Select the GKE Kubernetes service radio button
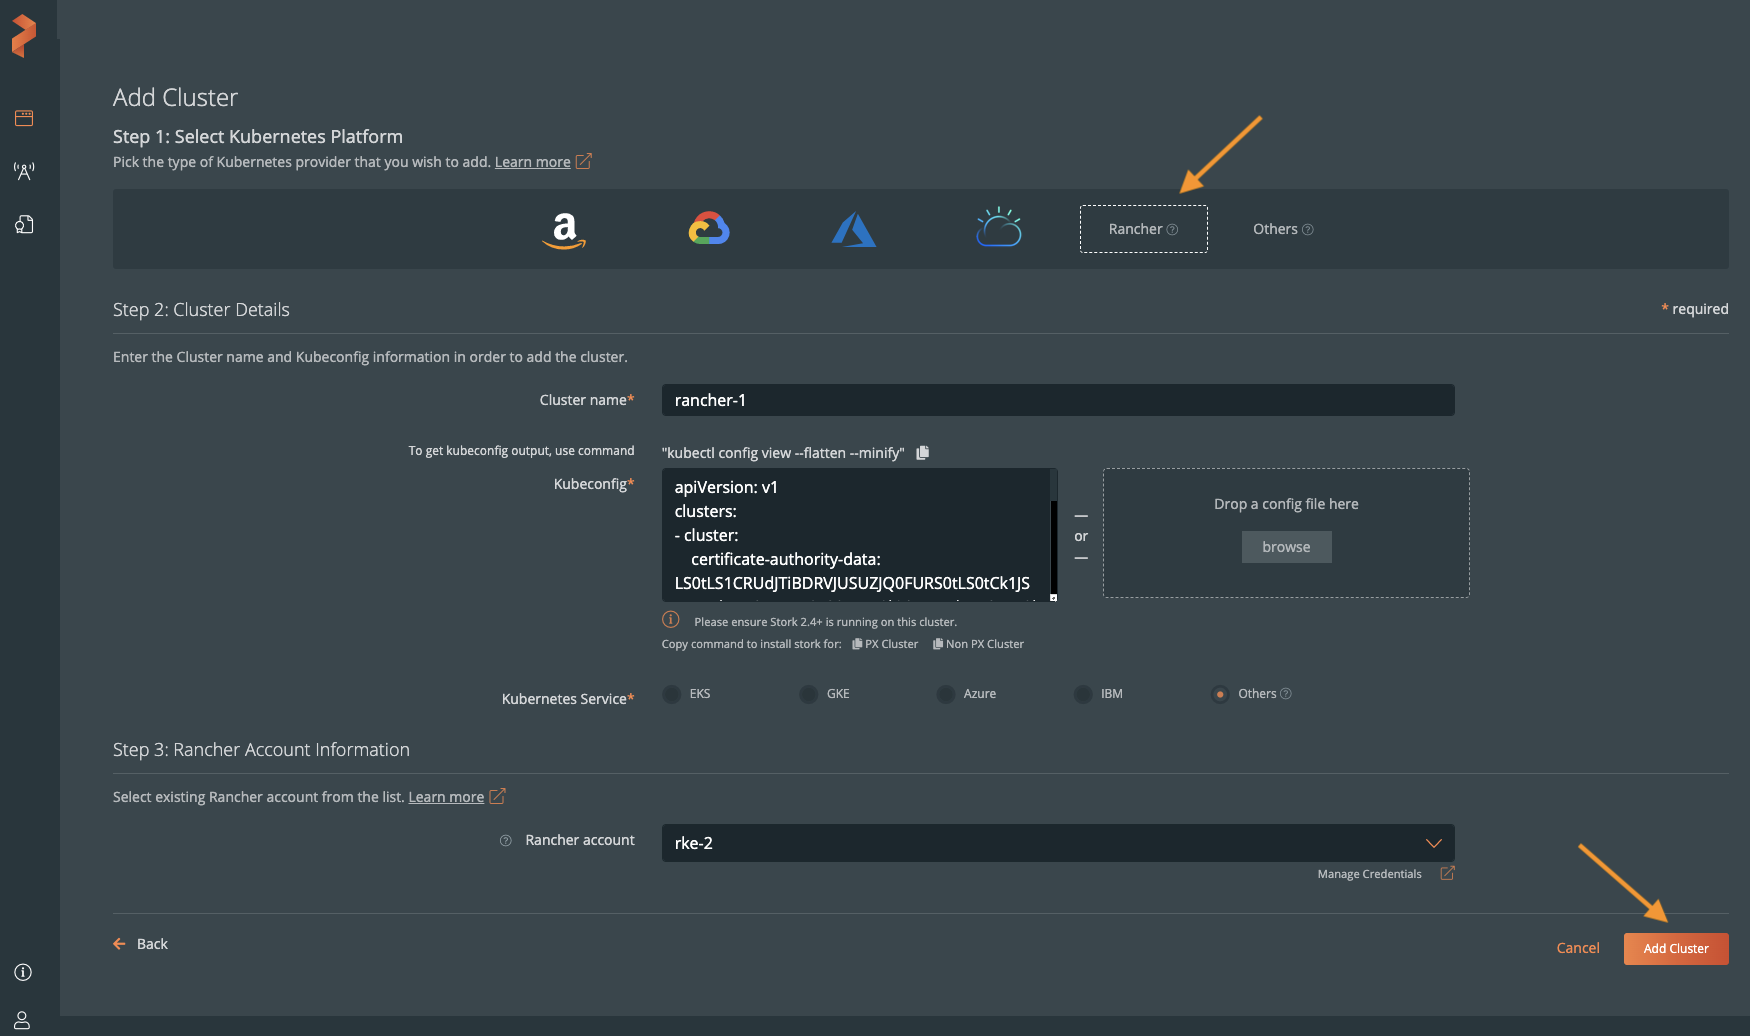Viewport: 1750px width, 1036px height. point(809,694)
